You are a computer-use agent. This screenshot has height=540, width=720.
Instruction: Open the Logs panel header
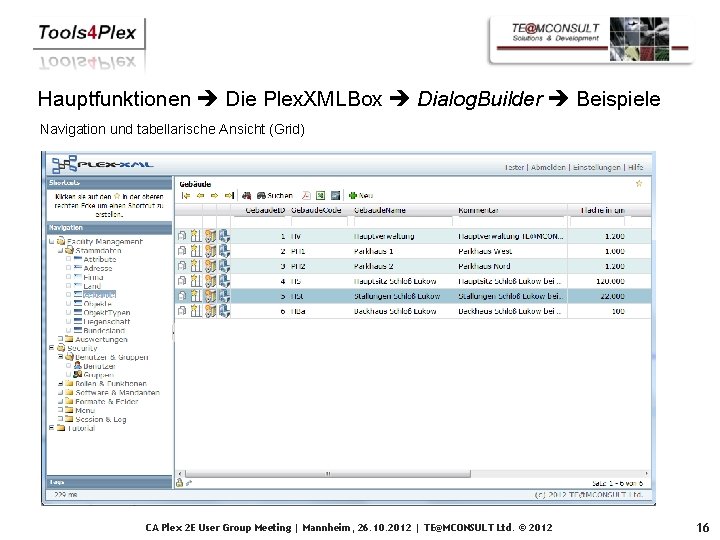point(109,482)
